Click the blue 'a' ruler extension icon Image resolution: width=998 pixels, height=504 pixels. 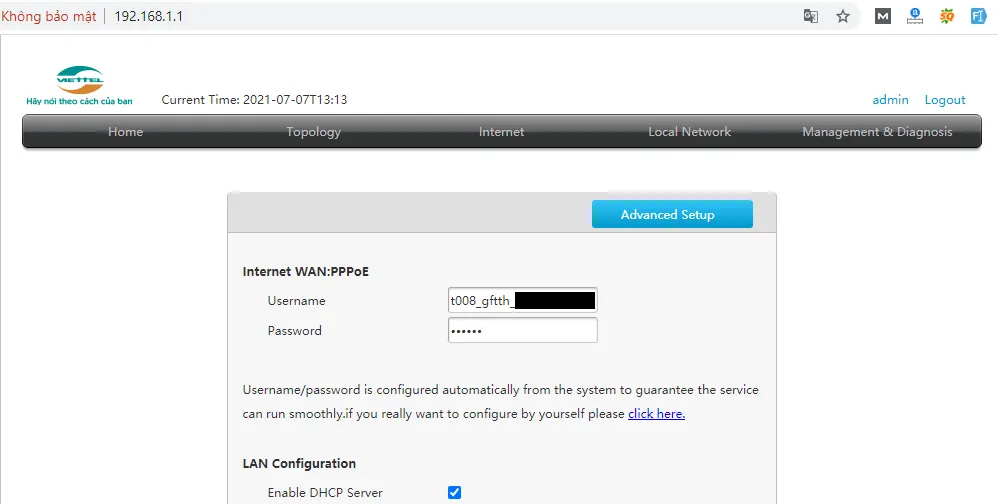(x=914, y=16)
